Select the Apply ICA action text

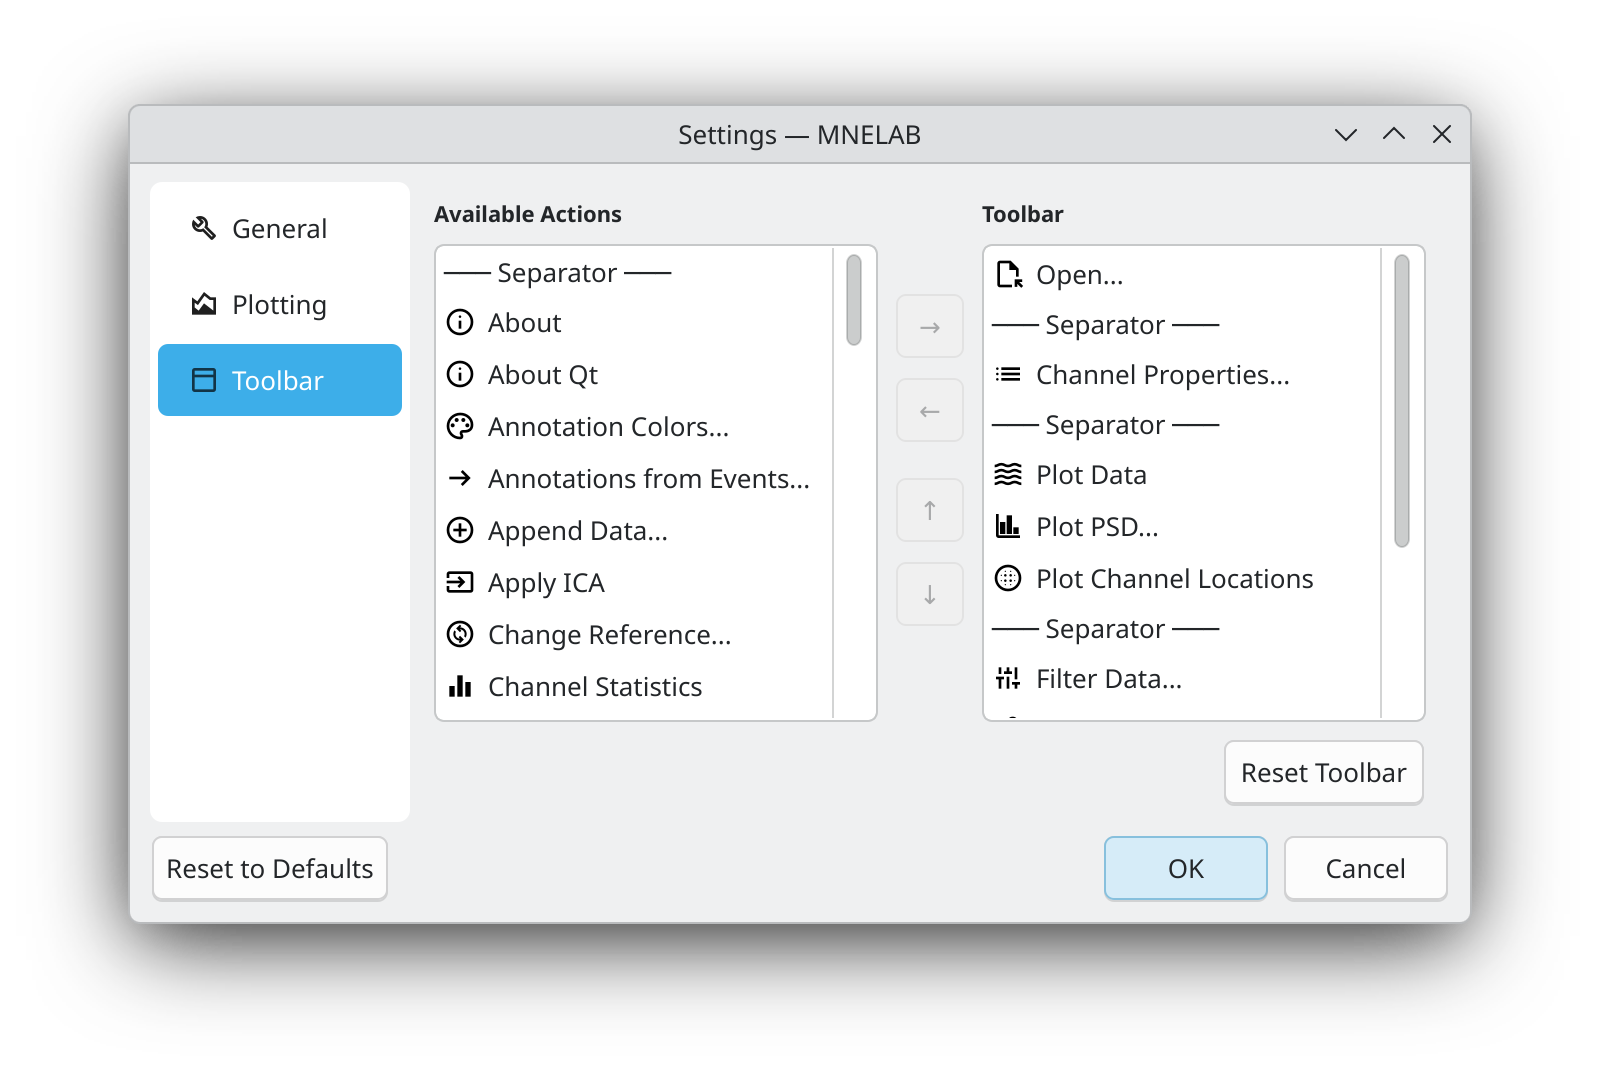[547, 583]
